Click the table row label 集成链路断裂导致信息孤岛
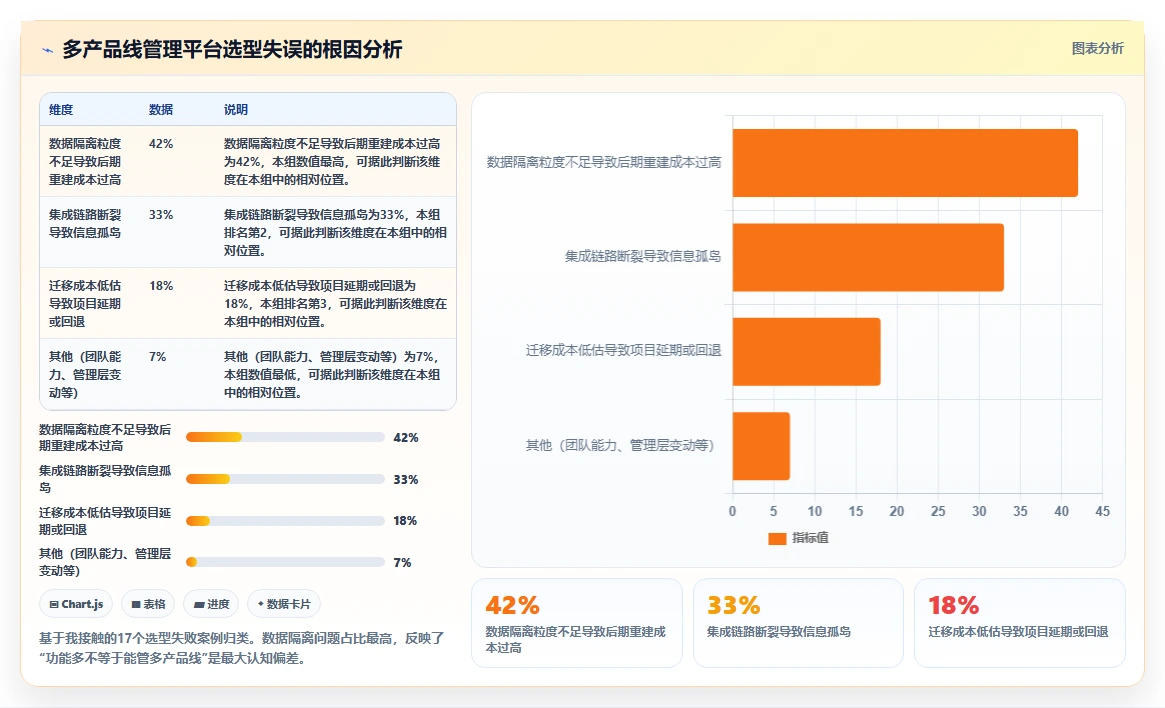The height and width of the screenshot is (708, 1165). click(85, 224)
